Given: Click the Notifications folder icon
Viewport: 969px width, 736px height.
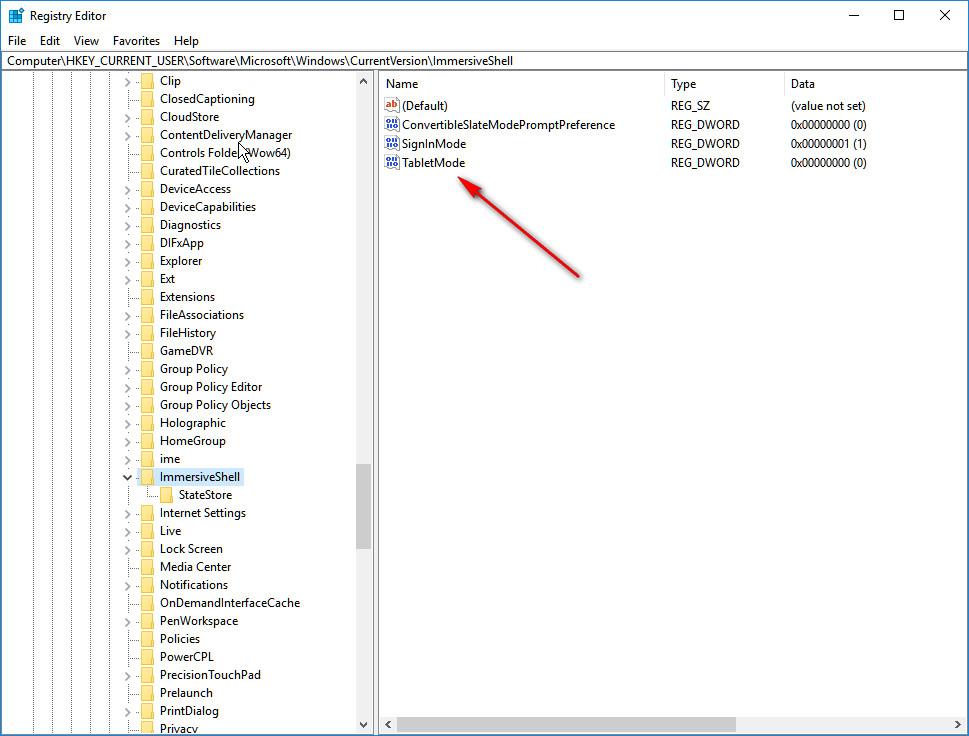Looking at the screenshot, I should tap(147, 585).
